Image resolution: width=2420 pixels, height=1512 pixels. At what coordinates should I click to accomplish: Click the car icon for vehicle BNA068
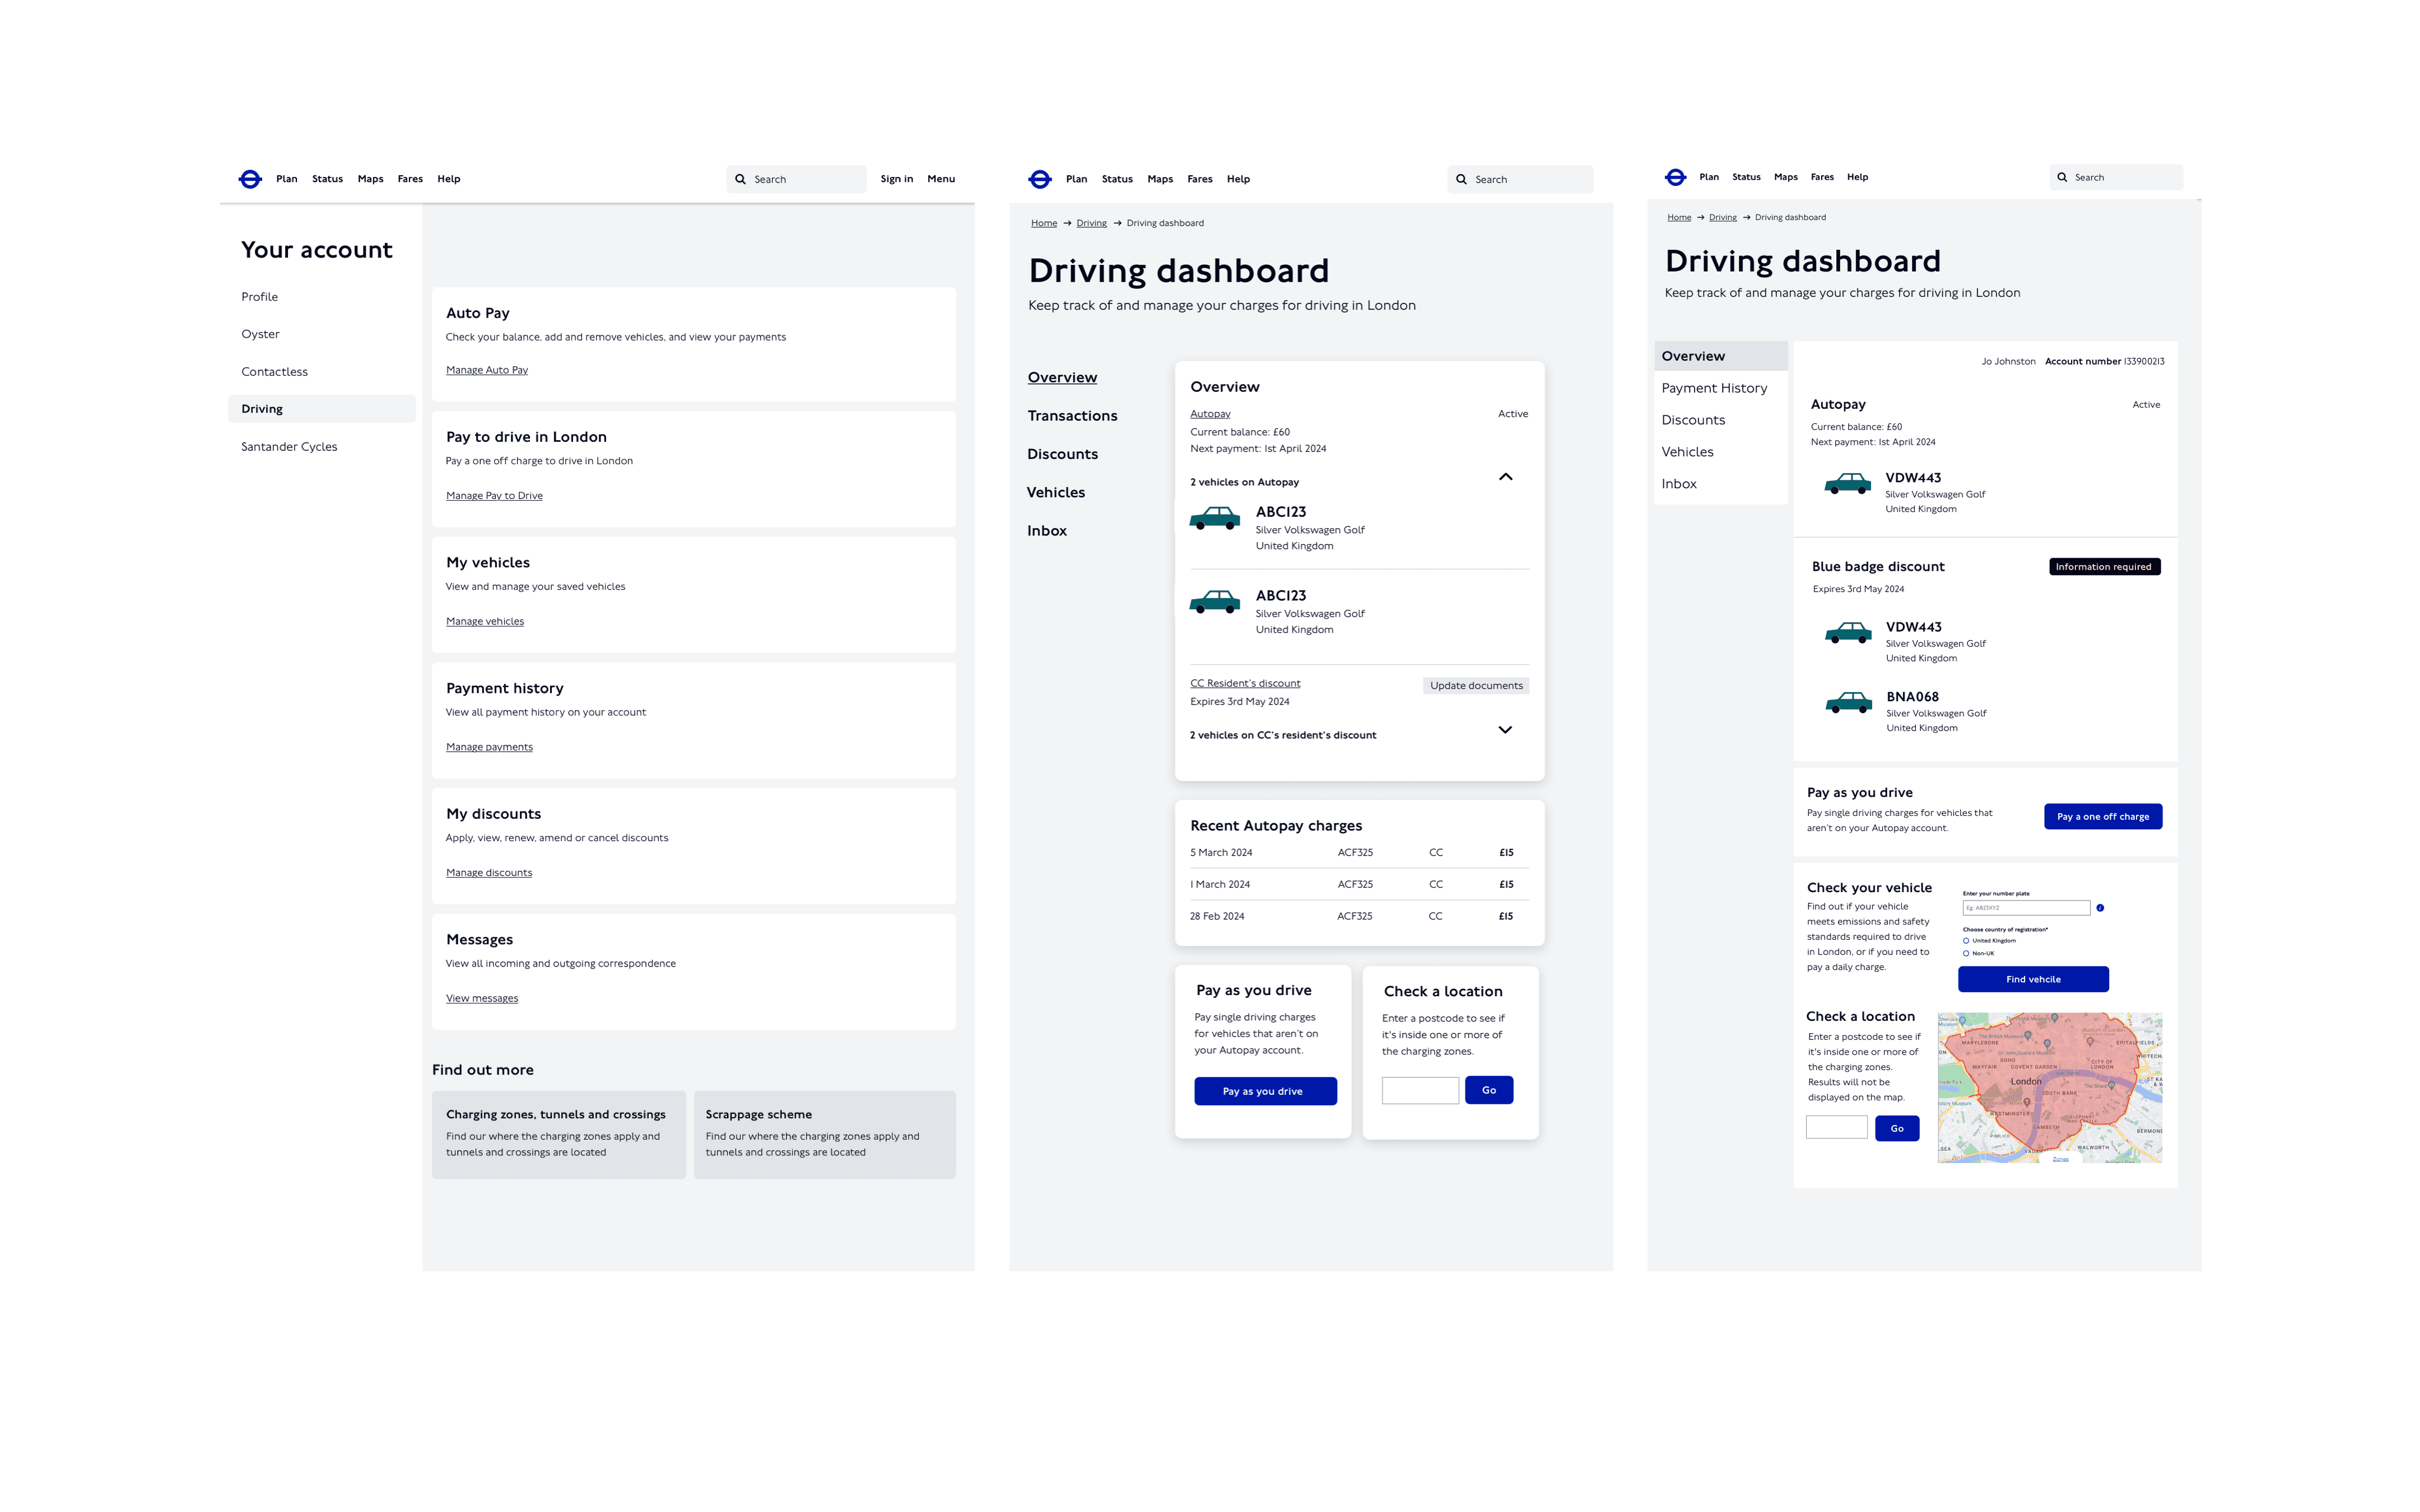(1848, 703)
